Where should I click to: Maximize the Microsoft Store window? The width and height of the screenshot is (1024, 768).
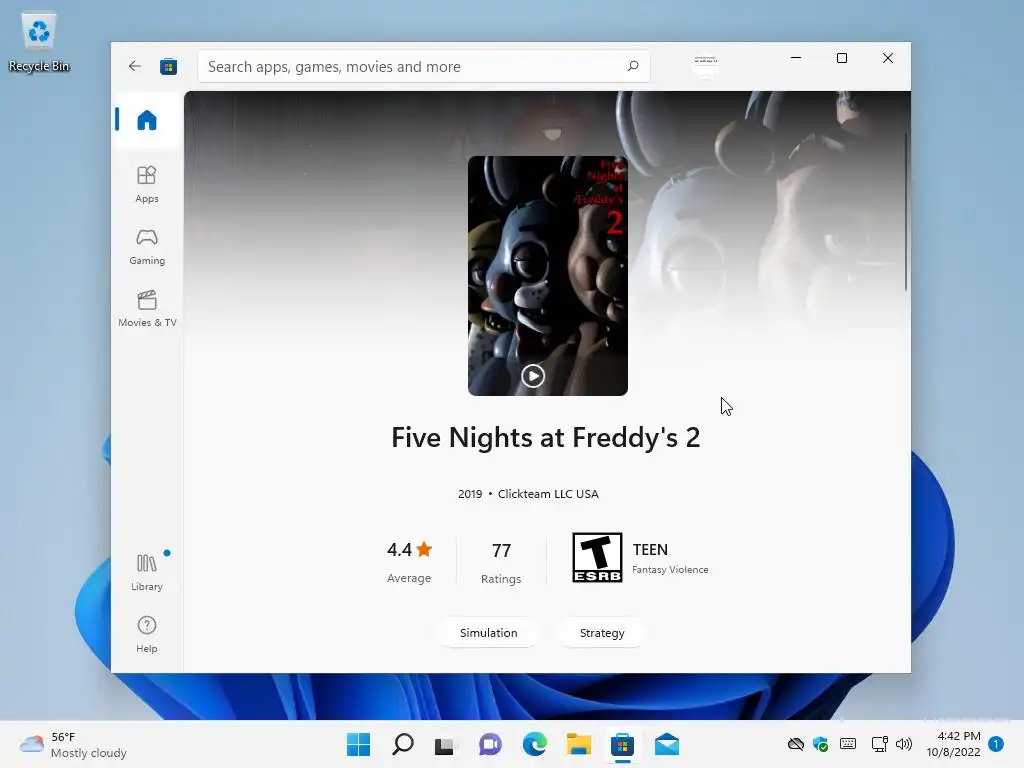(x=842, y=58)
